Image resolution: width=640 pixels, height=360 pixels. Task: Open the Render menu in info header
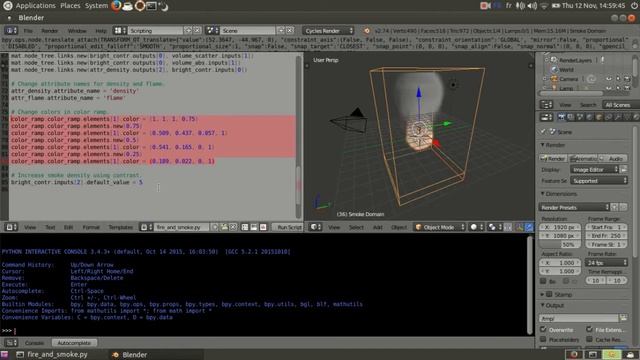coord(49,31)
